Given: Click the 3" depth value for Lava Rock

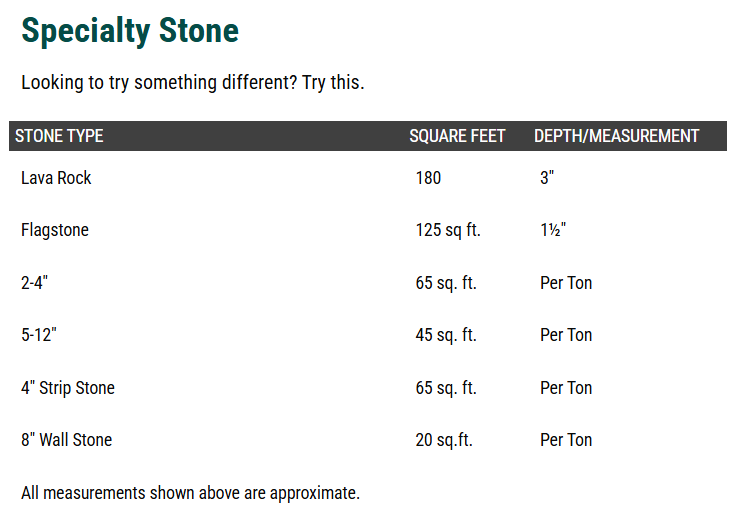Looking at the screenshot, I should click(547, 178).
